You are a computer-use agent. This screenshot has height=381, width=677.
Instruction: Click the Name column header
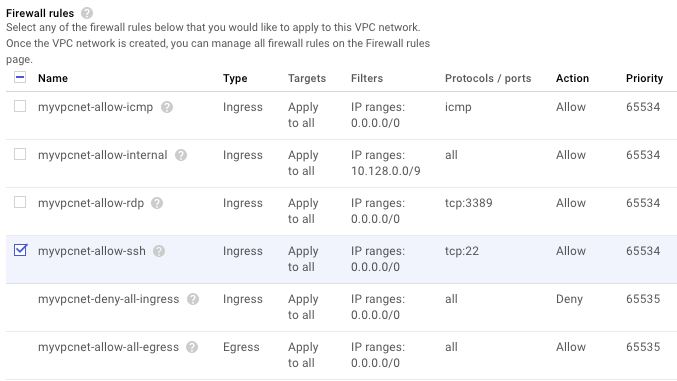pos(53,78)
